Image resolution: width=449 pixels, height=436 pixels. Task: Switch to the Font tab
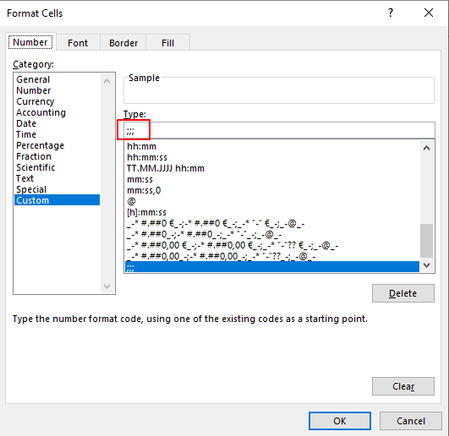(x=78, y=43)
